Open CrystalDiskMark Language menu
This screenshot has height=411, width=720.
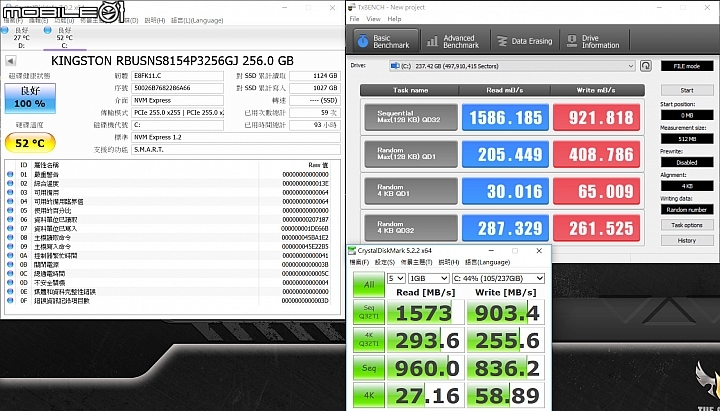(x=487, y=262)
